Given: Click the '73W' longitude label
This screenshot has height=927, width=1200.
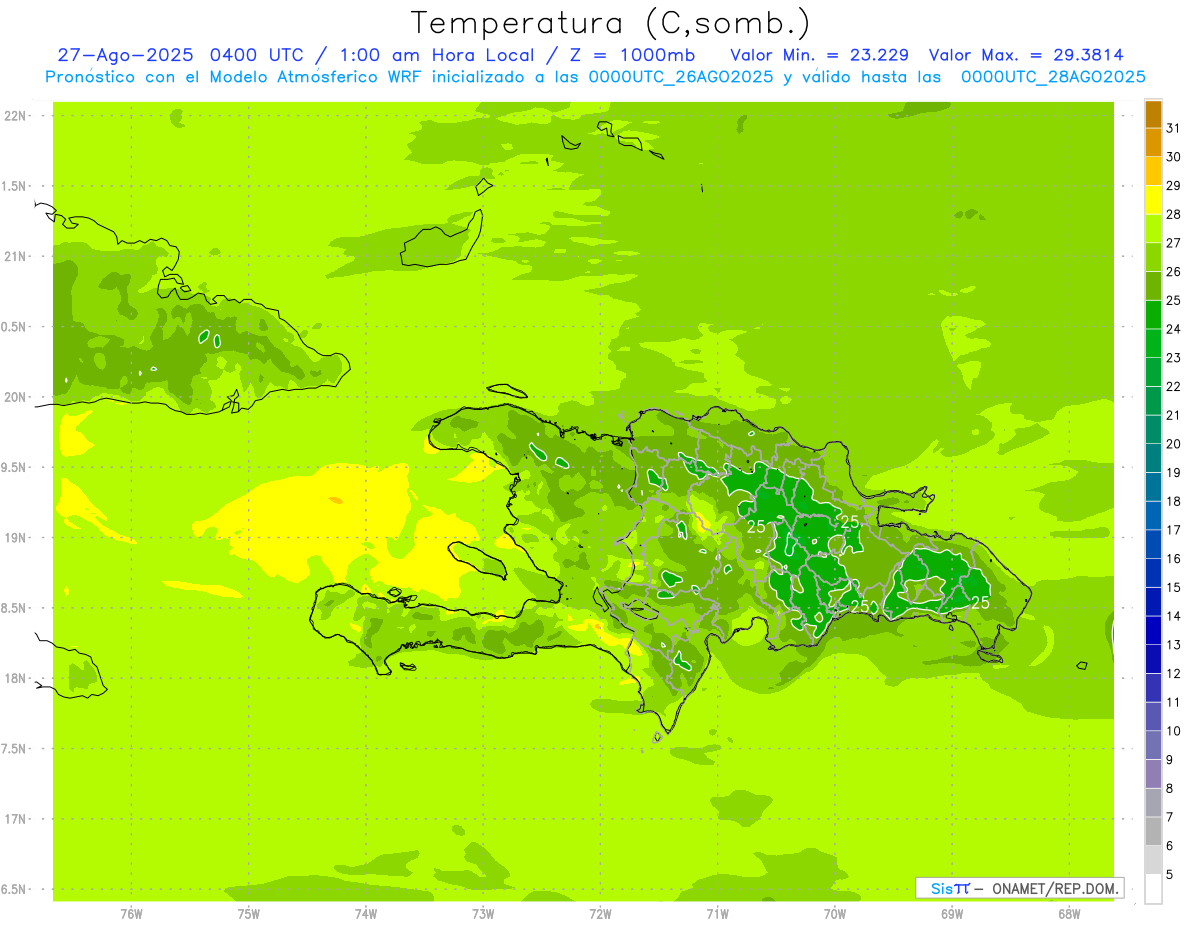Looking at the screenshot, I should [x=483, y=914].
